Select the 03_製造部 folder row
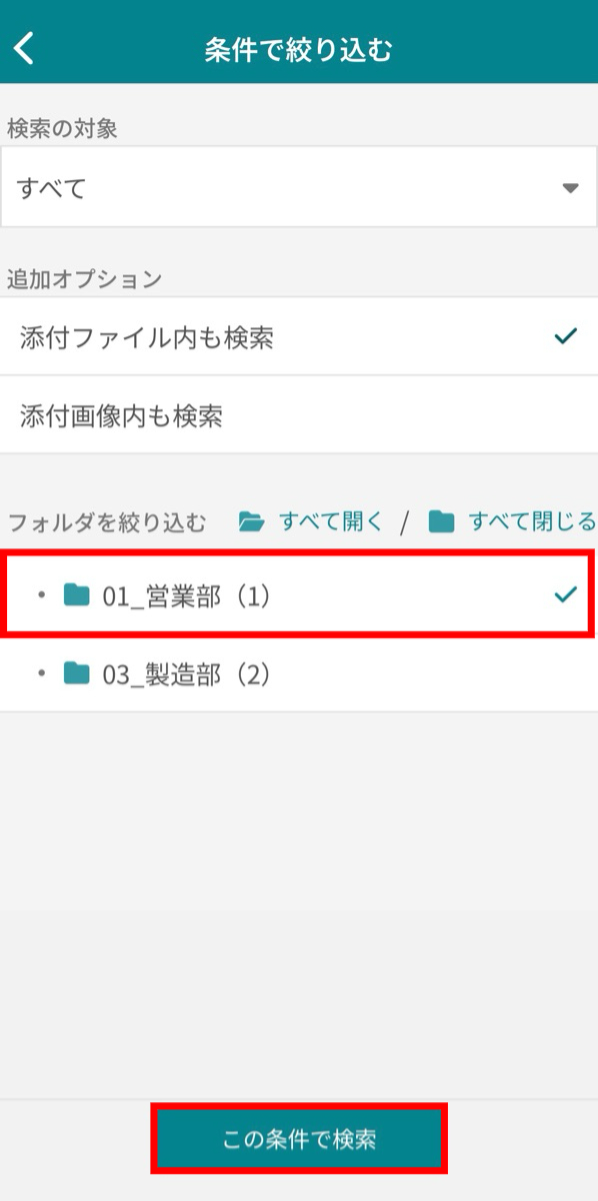The width and height of the screenshot is (598, 1201). coord(299,675)
